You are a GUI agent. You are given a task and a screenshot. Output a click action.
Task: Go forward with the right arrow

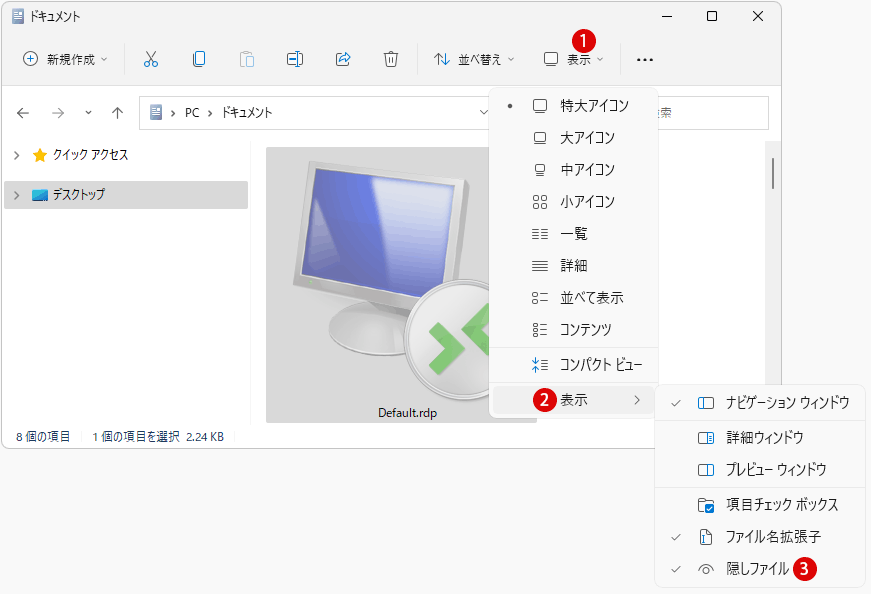pyautogui.click(x=58, y=113)
